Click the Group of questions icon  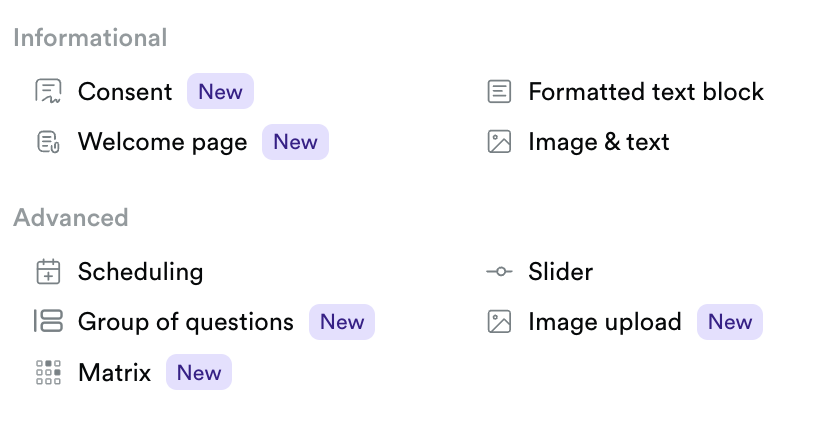48,321
